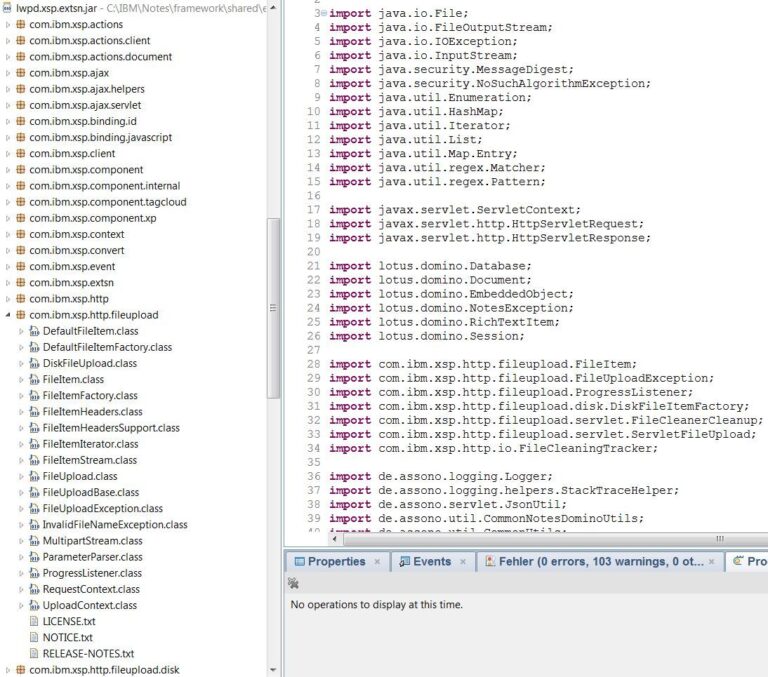
Task: Click editor horizontal scrollbar thumb
Action: [x=556, y=539]
